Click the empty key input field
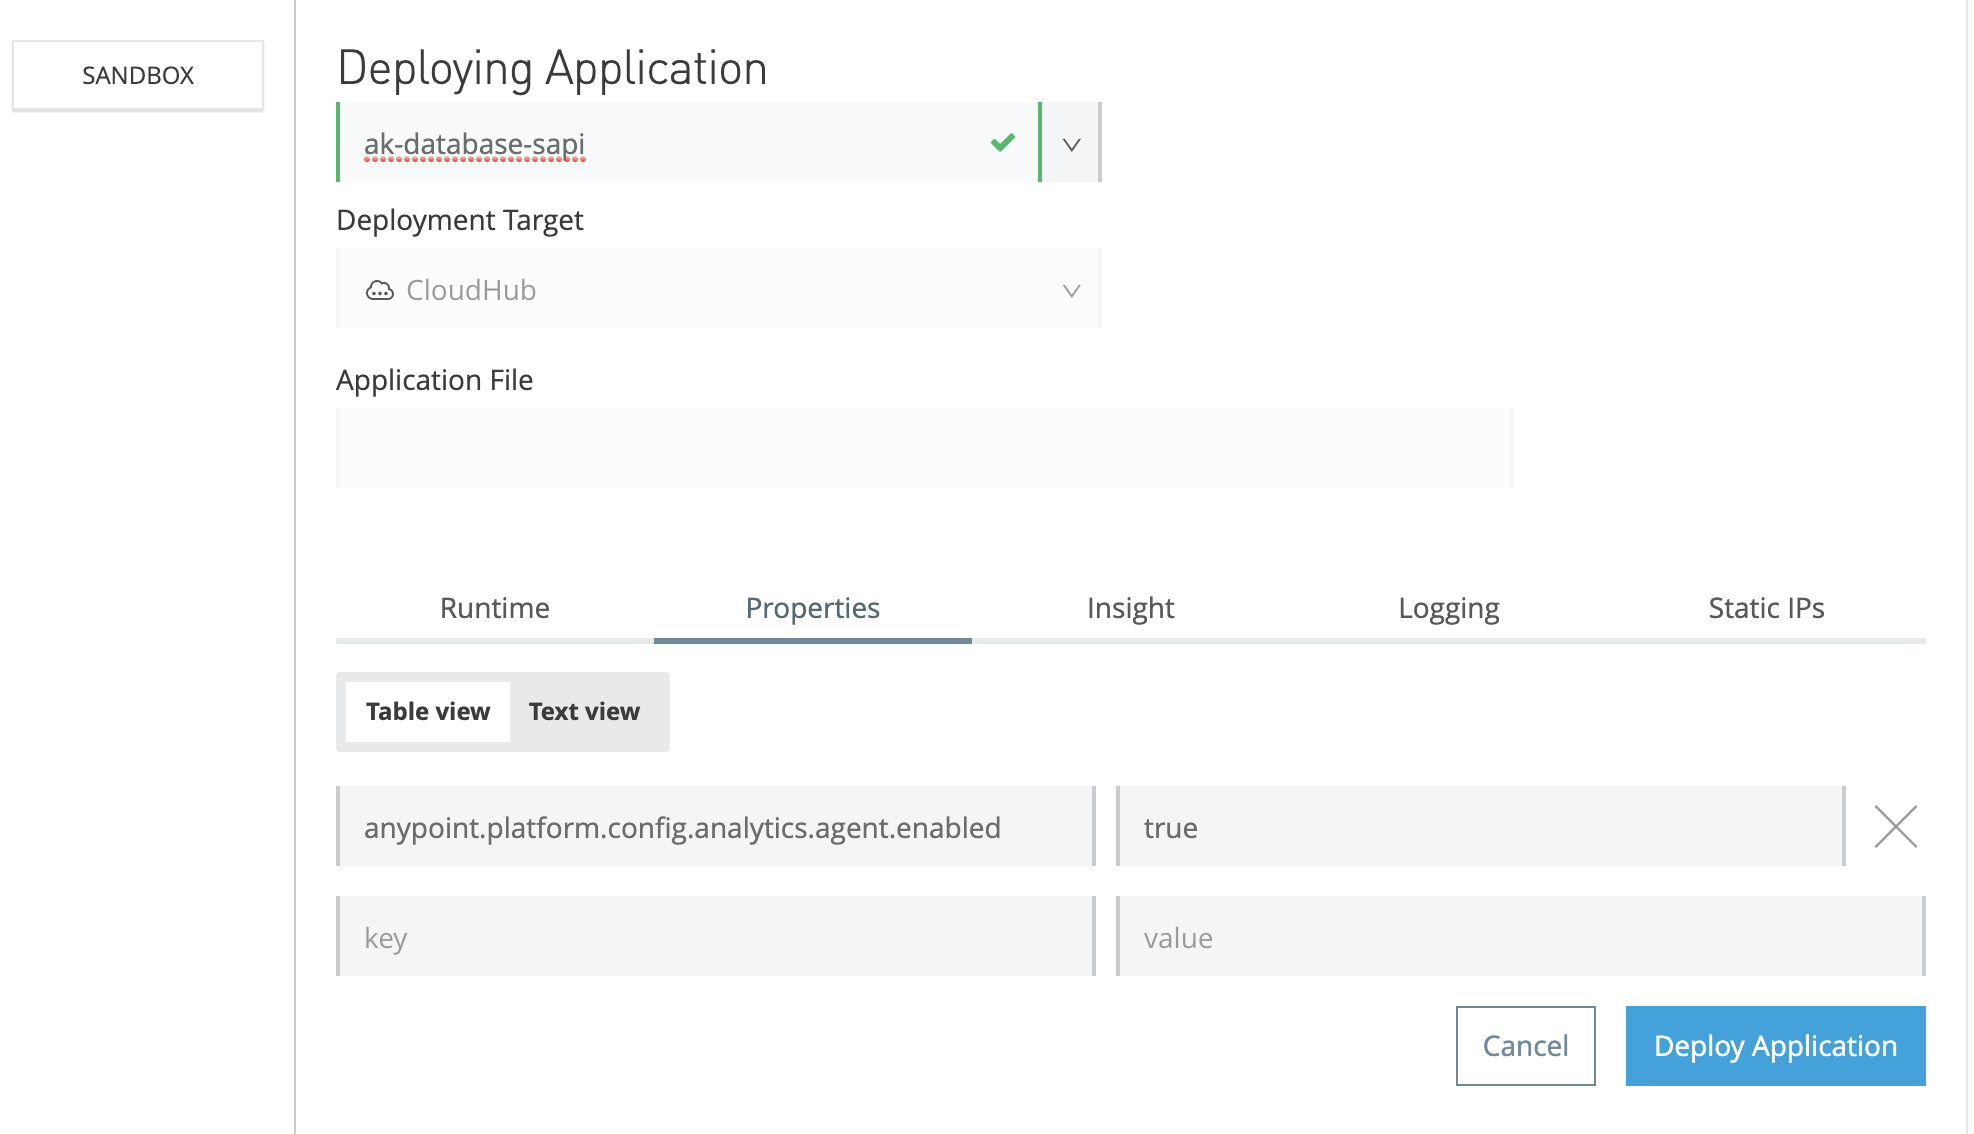The width and height of the screenshot is (1974, 1134). (716, 937)
